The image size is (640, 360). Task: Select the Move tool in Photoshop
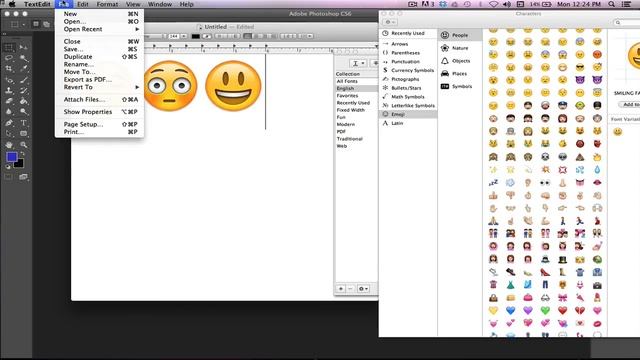pyautogui.click(x=24, y=48)
